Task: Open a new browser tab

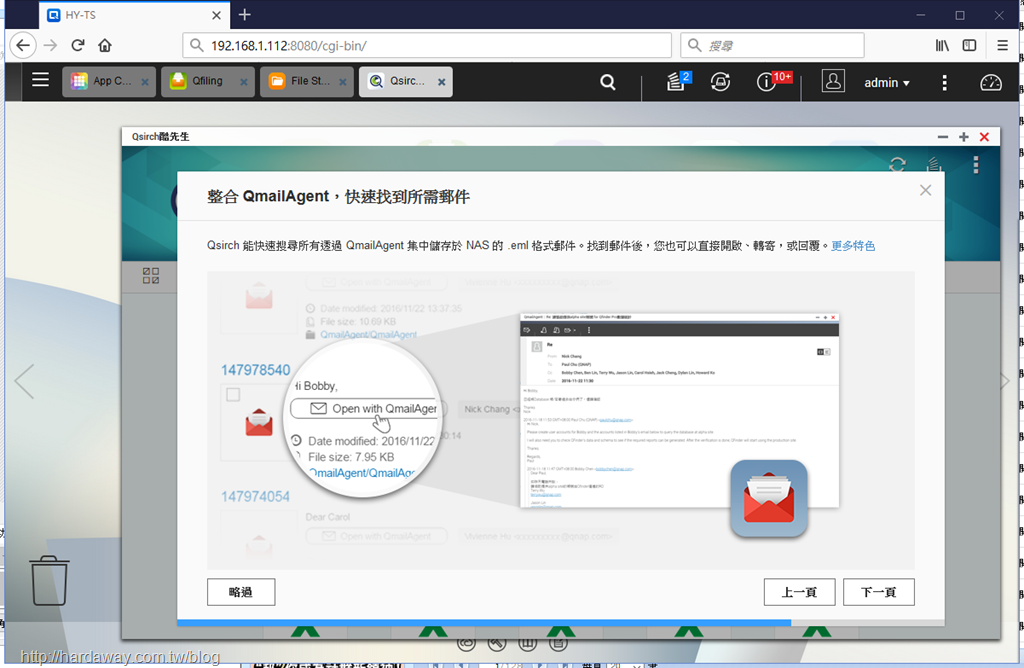Action: pos(244,14)
